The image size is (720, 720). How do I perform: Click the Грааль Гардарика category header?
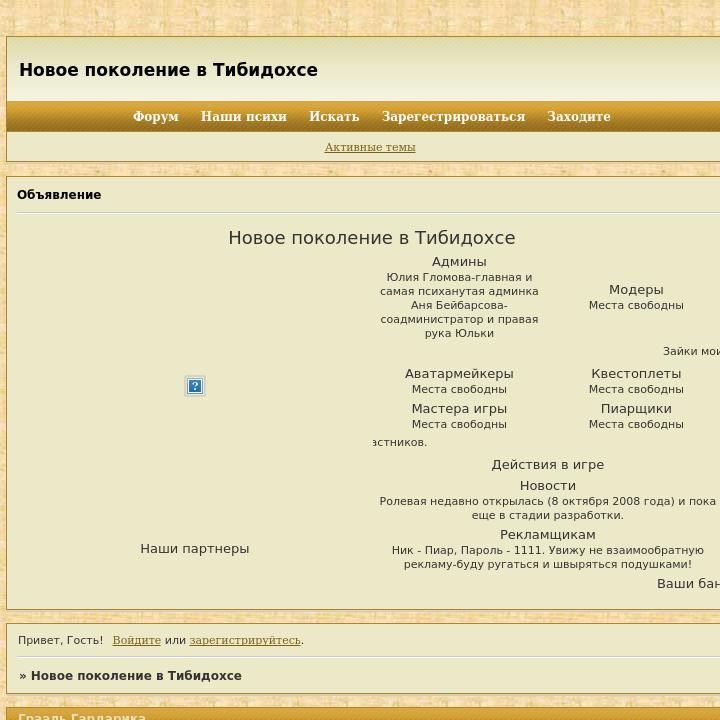pyautogui.click(x=82, y=716)
